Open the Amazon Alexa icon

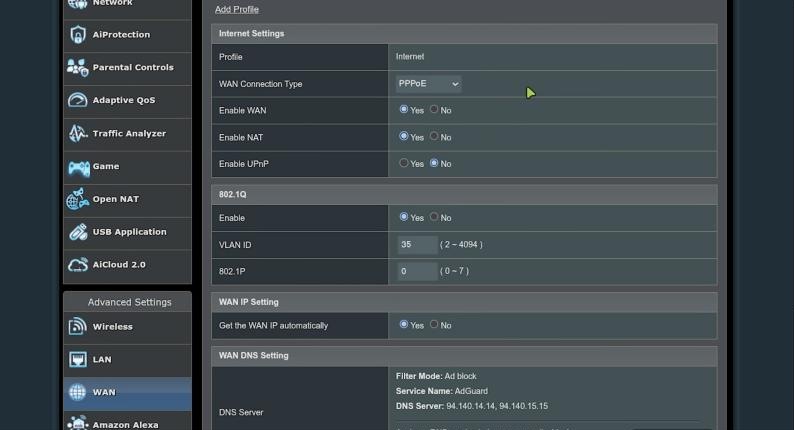click(77, 423)
